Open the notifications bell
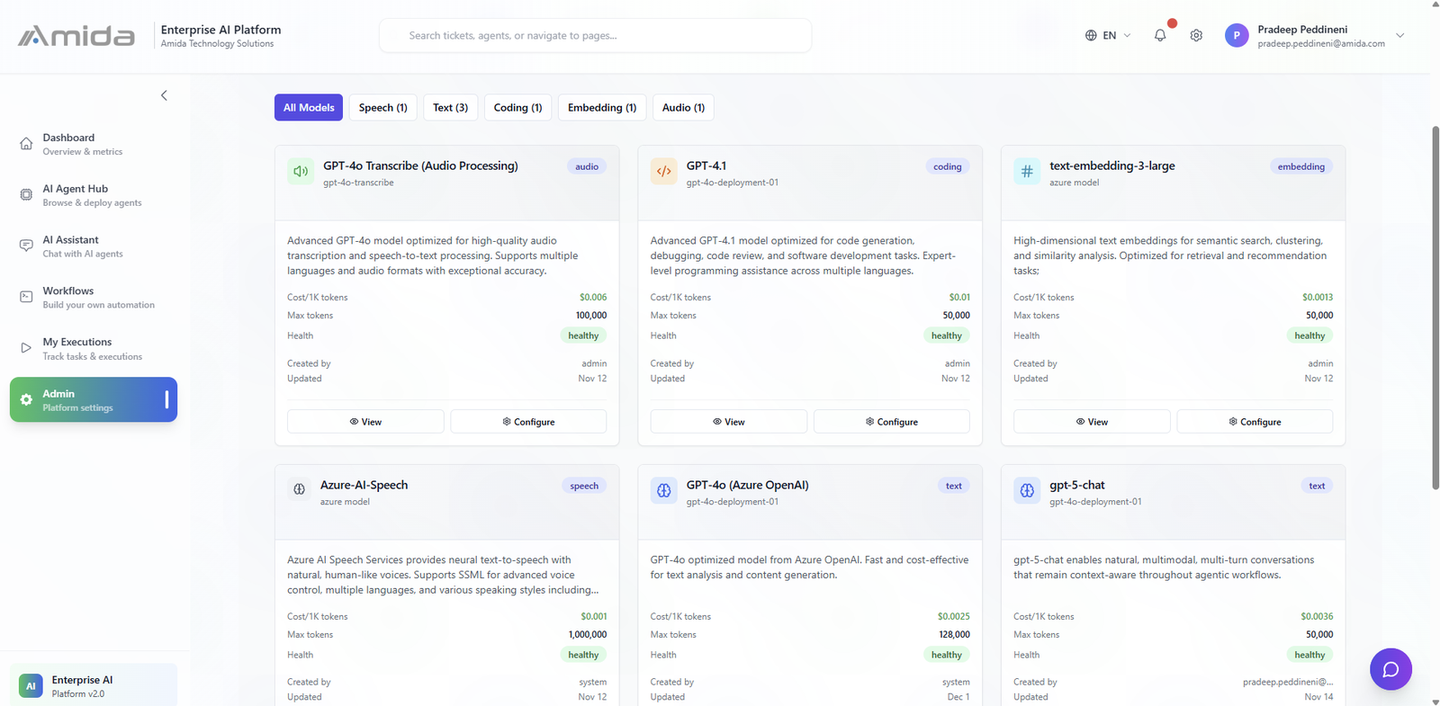 tap(1160, 35)
